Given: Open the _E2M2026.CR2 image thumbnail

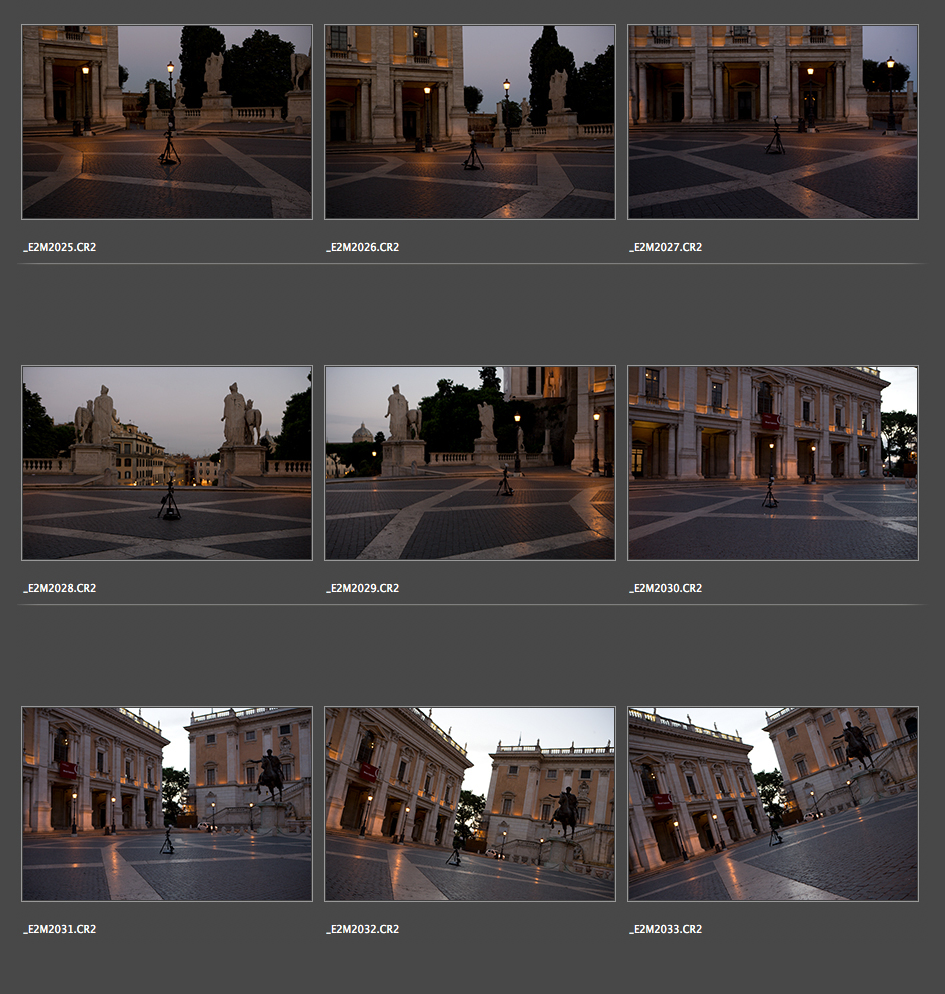Looking at the screenshot, I should (x=469, y=122).
